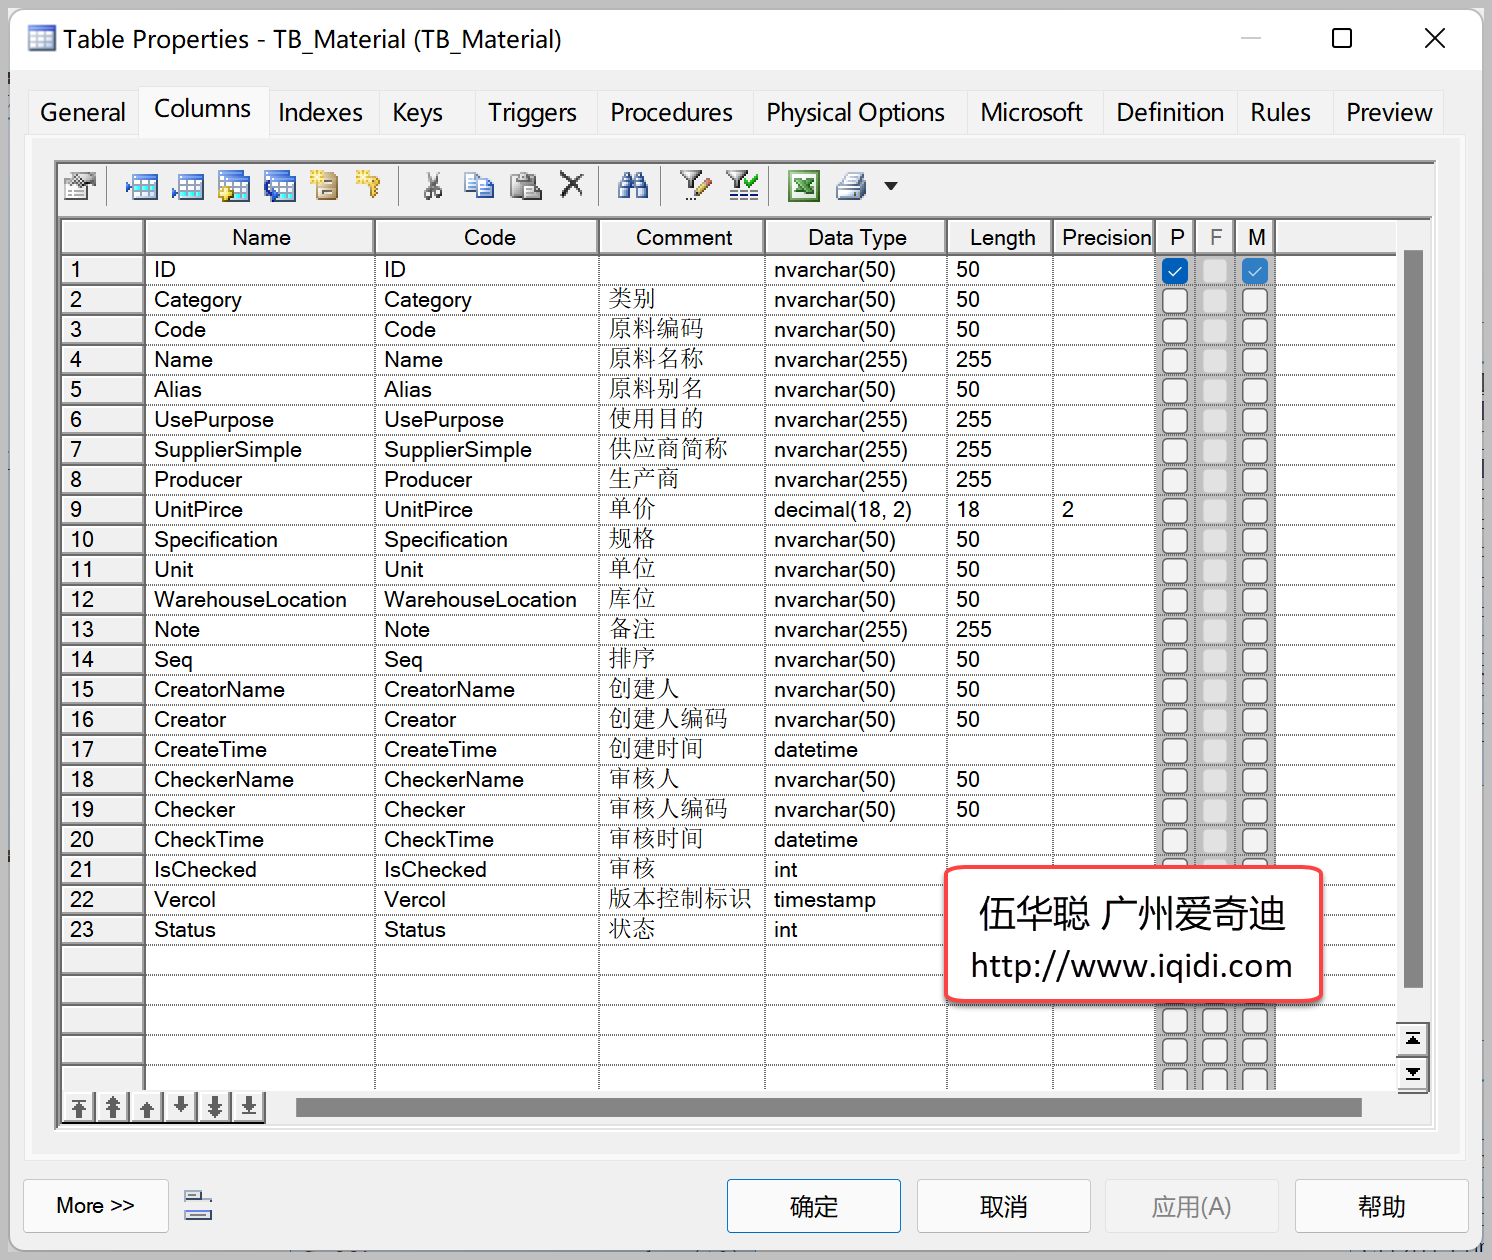
Task: Click the Customize Columns and Filter icon
Action: 695,186
